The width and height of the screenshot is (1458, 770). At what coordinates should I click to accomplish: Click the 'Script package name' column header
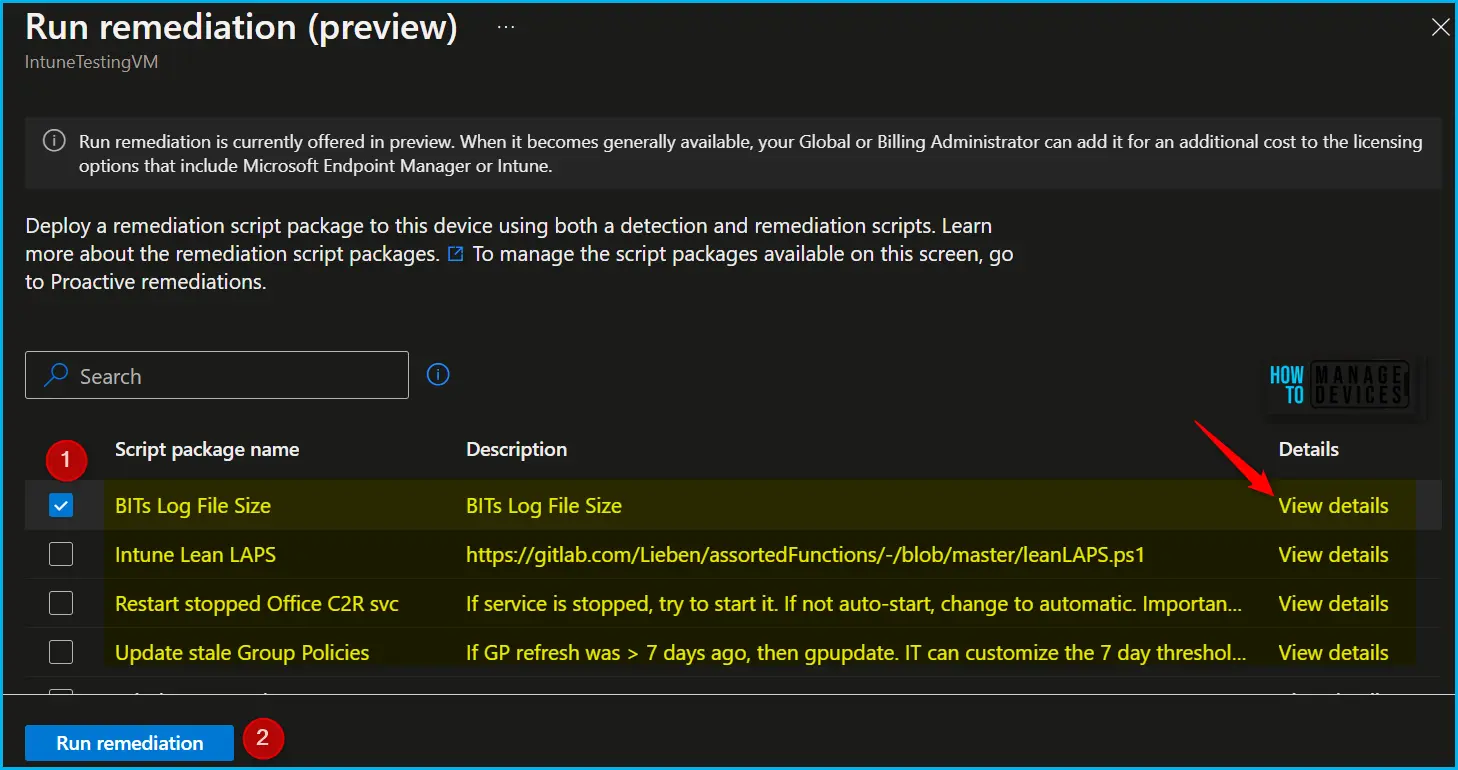[207, 450]
